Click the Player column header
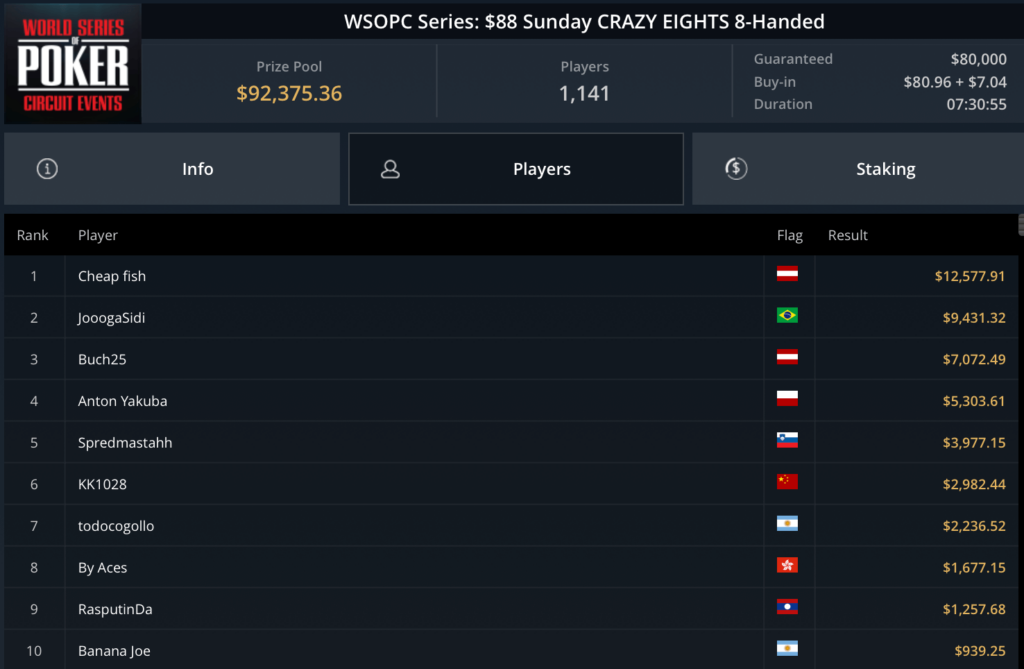 point(98,236)
